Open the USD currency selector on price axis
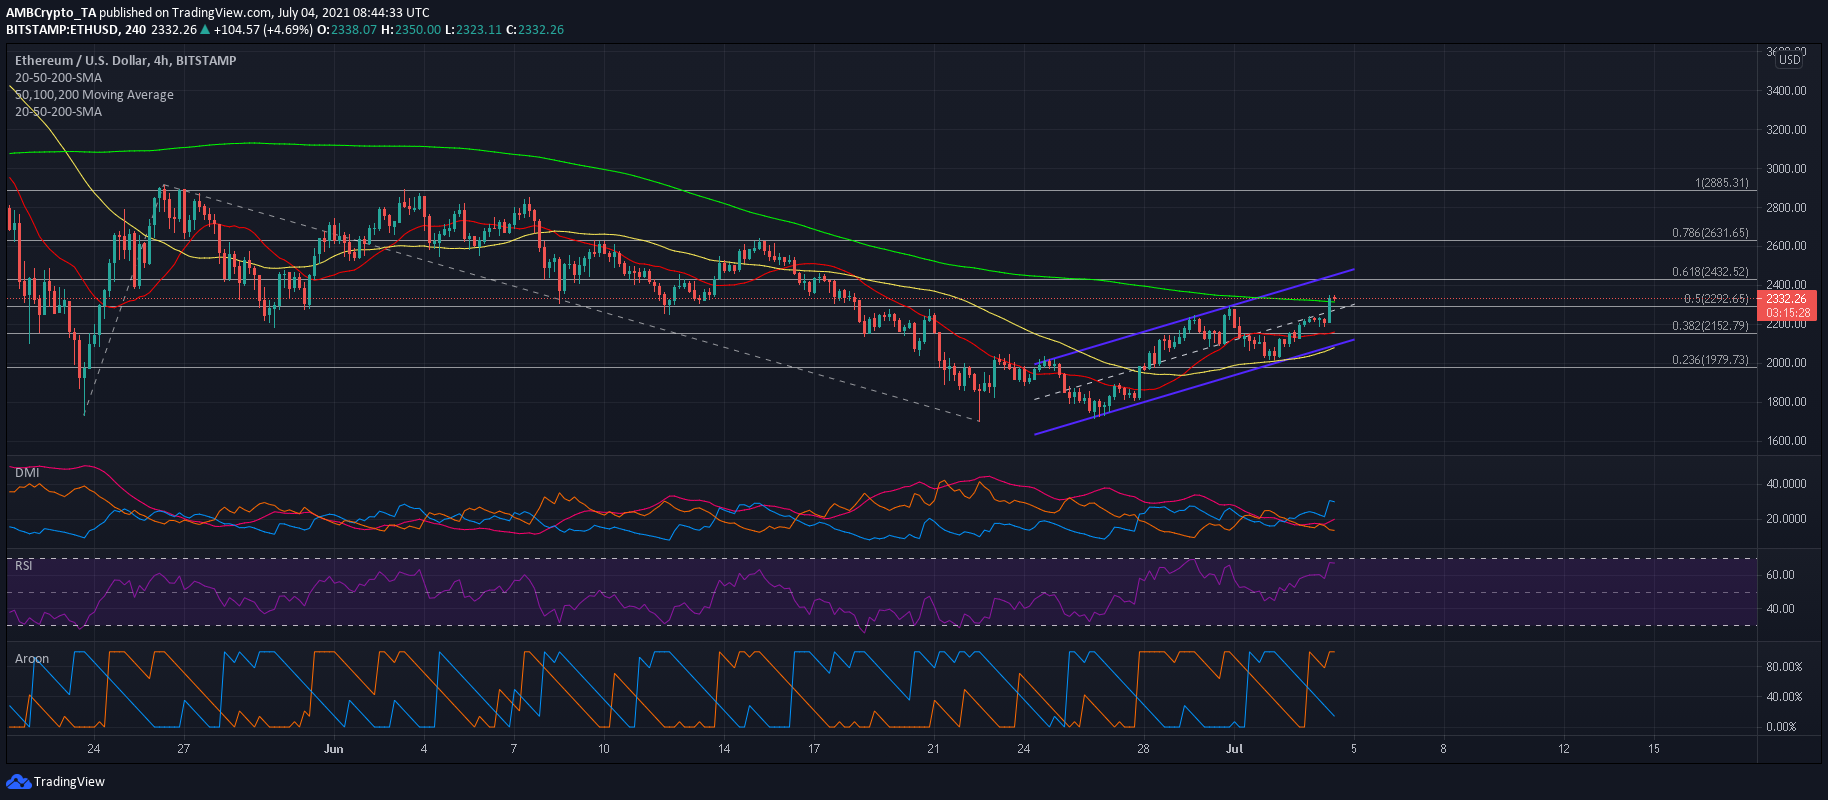Image resolution: width=1828 pixels, height=800 pixels. (x=1789, y=60)
